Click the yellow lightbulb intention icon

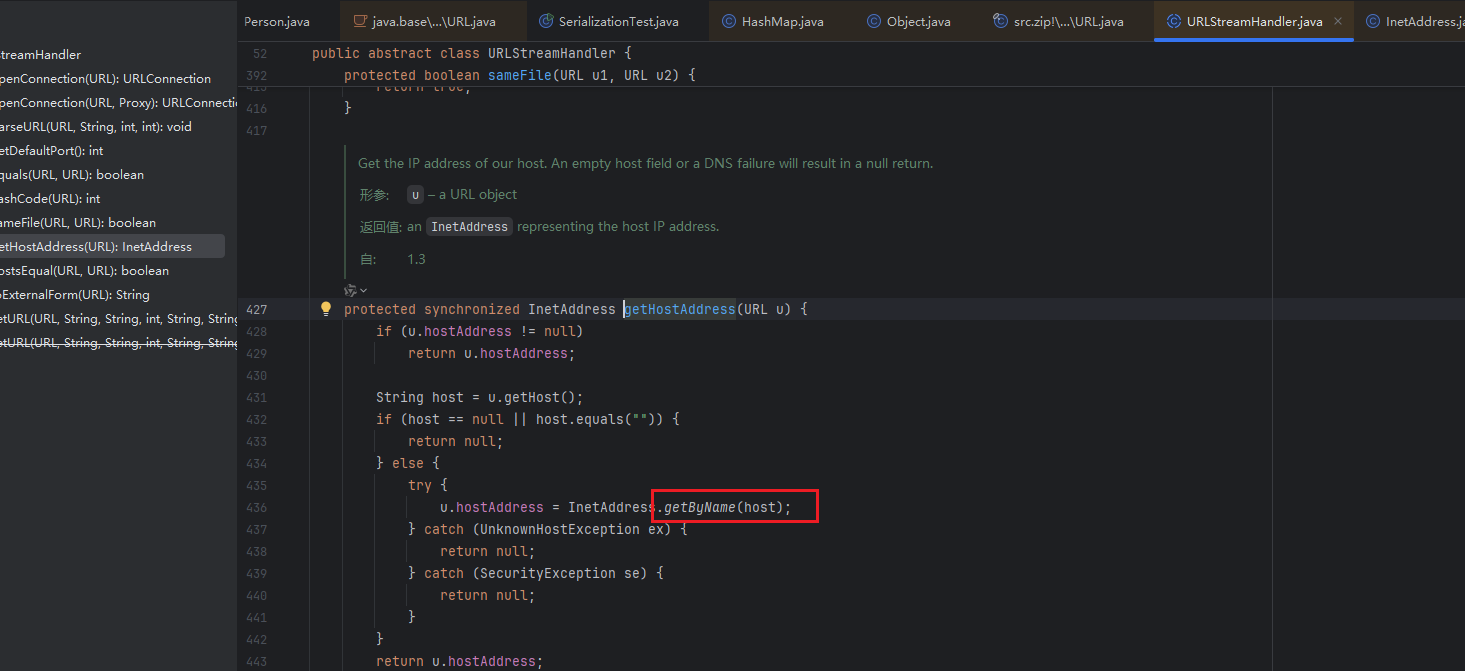(325, 309)
